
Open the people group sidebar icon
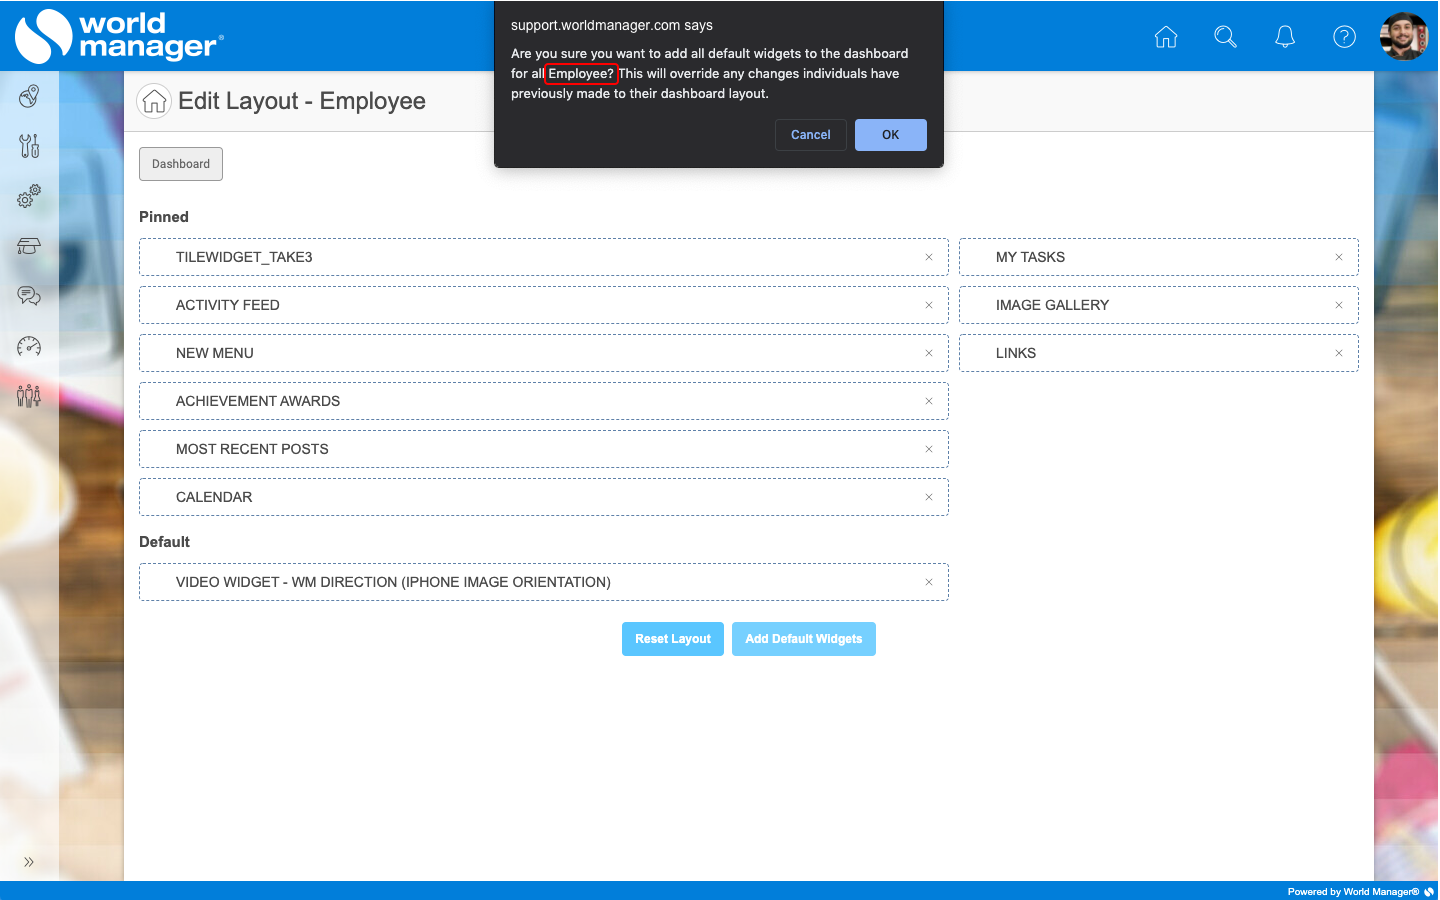[x=29, y=396]
